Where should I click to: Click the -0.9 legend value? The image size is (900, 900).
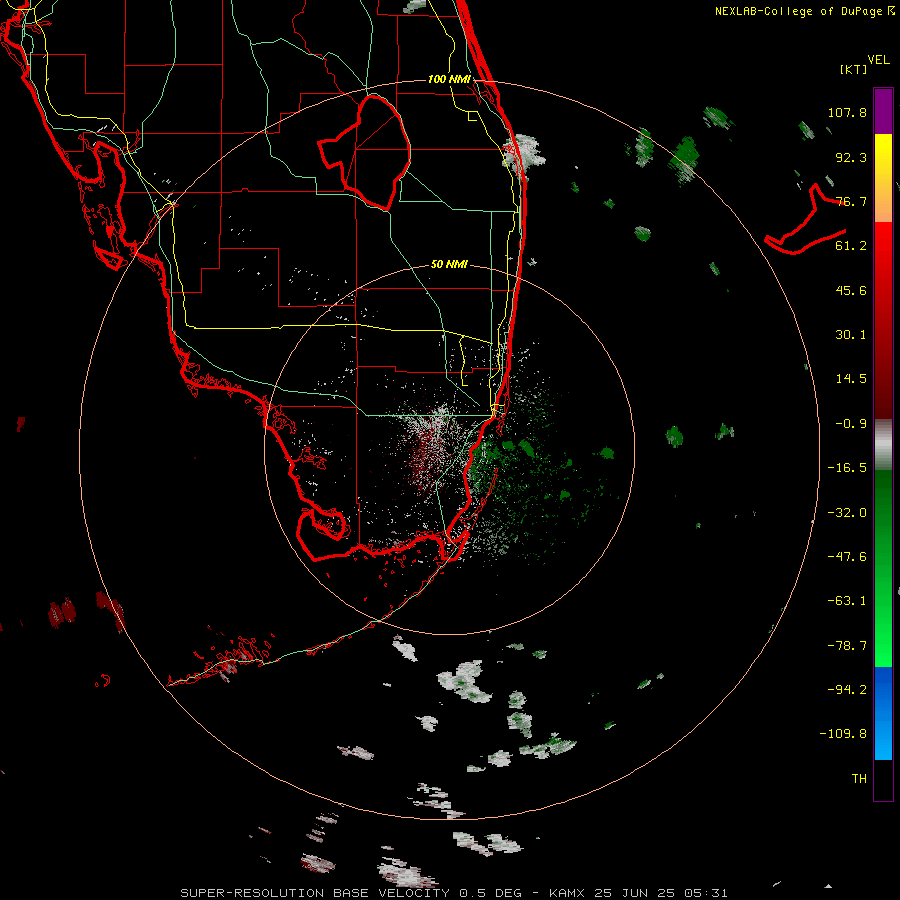851,424
